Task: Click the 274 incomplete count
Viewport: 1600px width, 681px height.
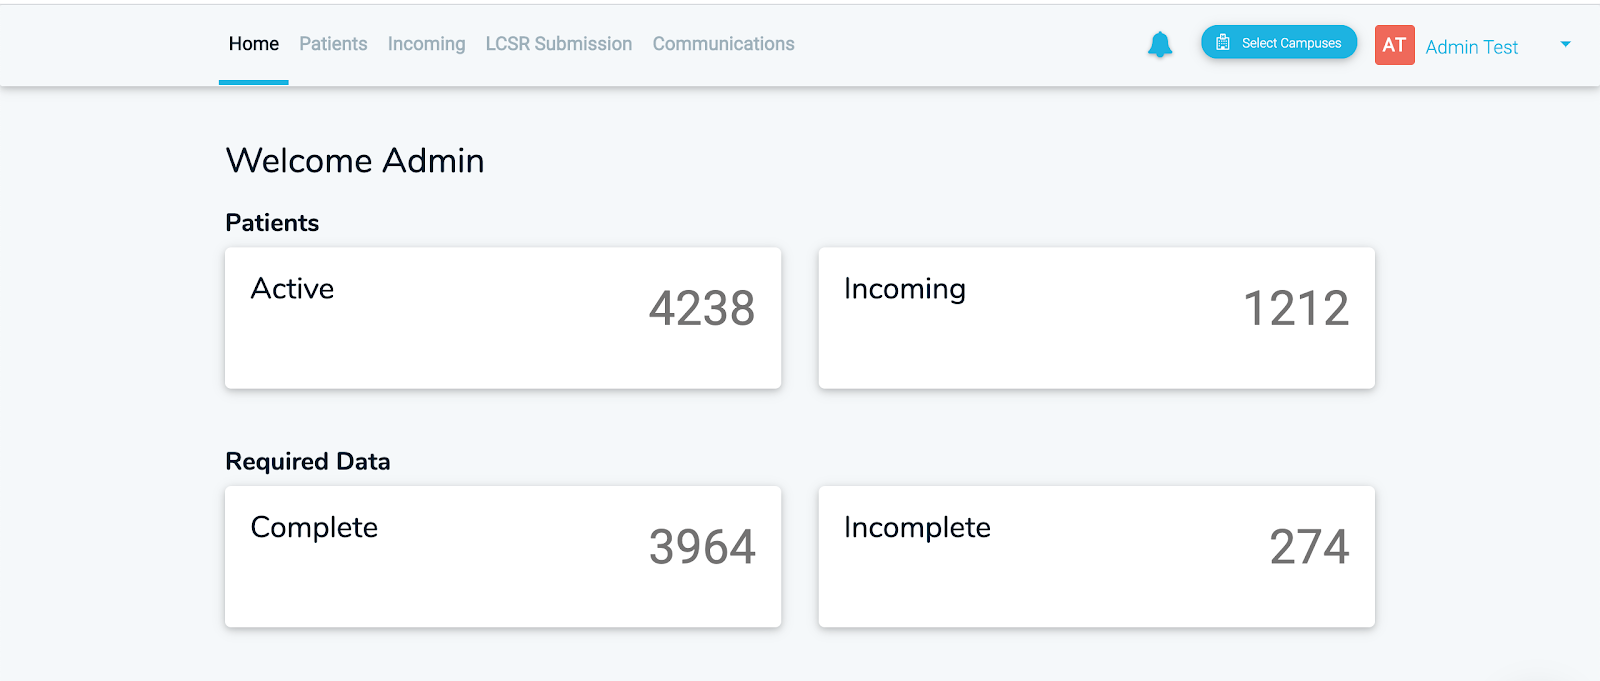Action: click(x=1310, y=547)
